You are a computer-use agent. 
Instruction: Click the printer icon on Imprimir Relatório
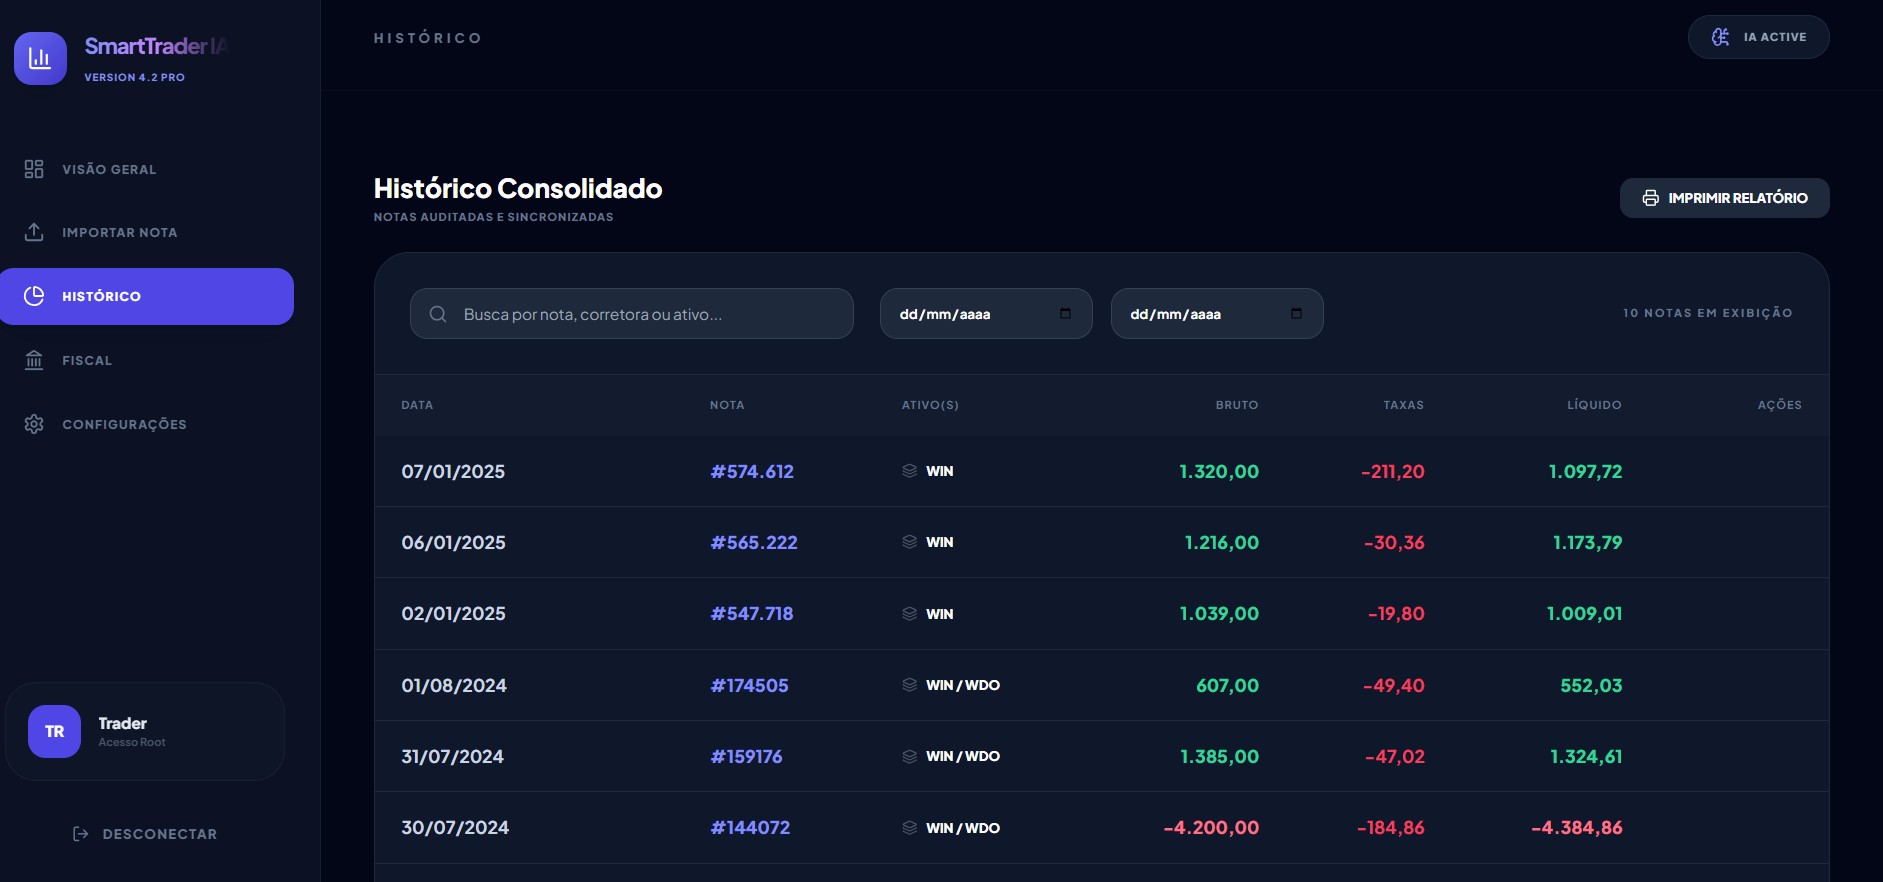tap(1650, 198)
